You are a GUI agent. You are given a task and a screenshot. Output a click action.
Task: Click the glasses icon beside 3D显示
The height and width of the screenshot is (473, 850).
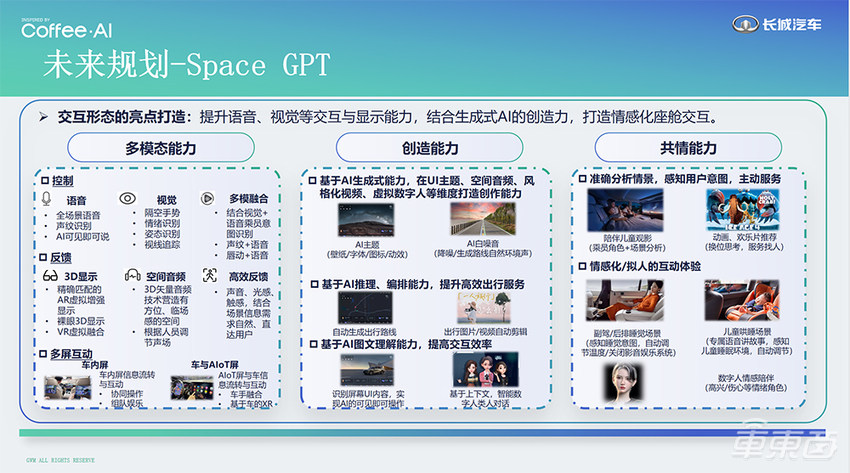(50, 276)
